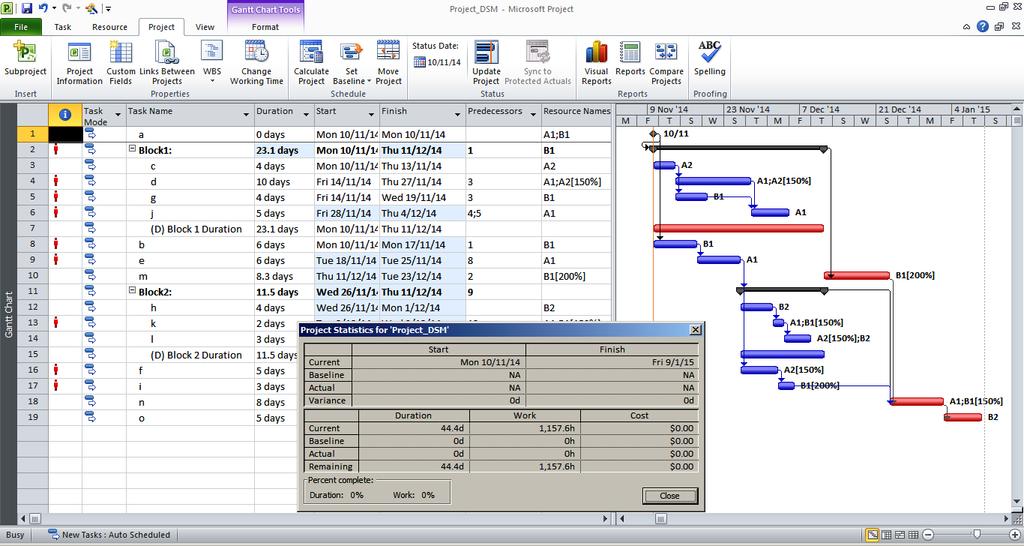Click the indicator info column header

(65, 114)
